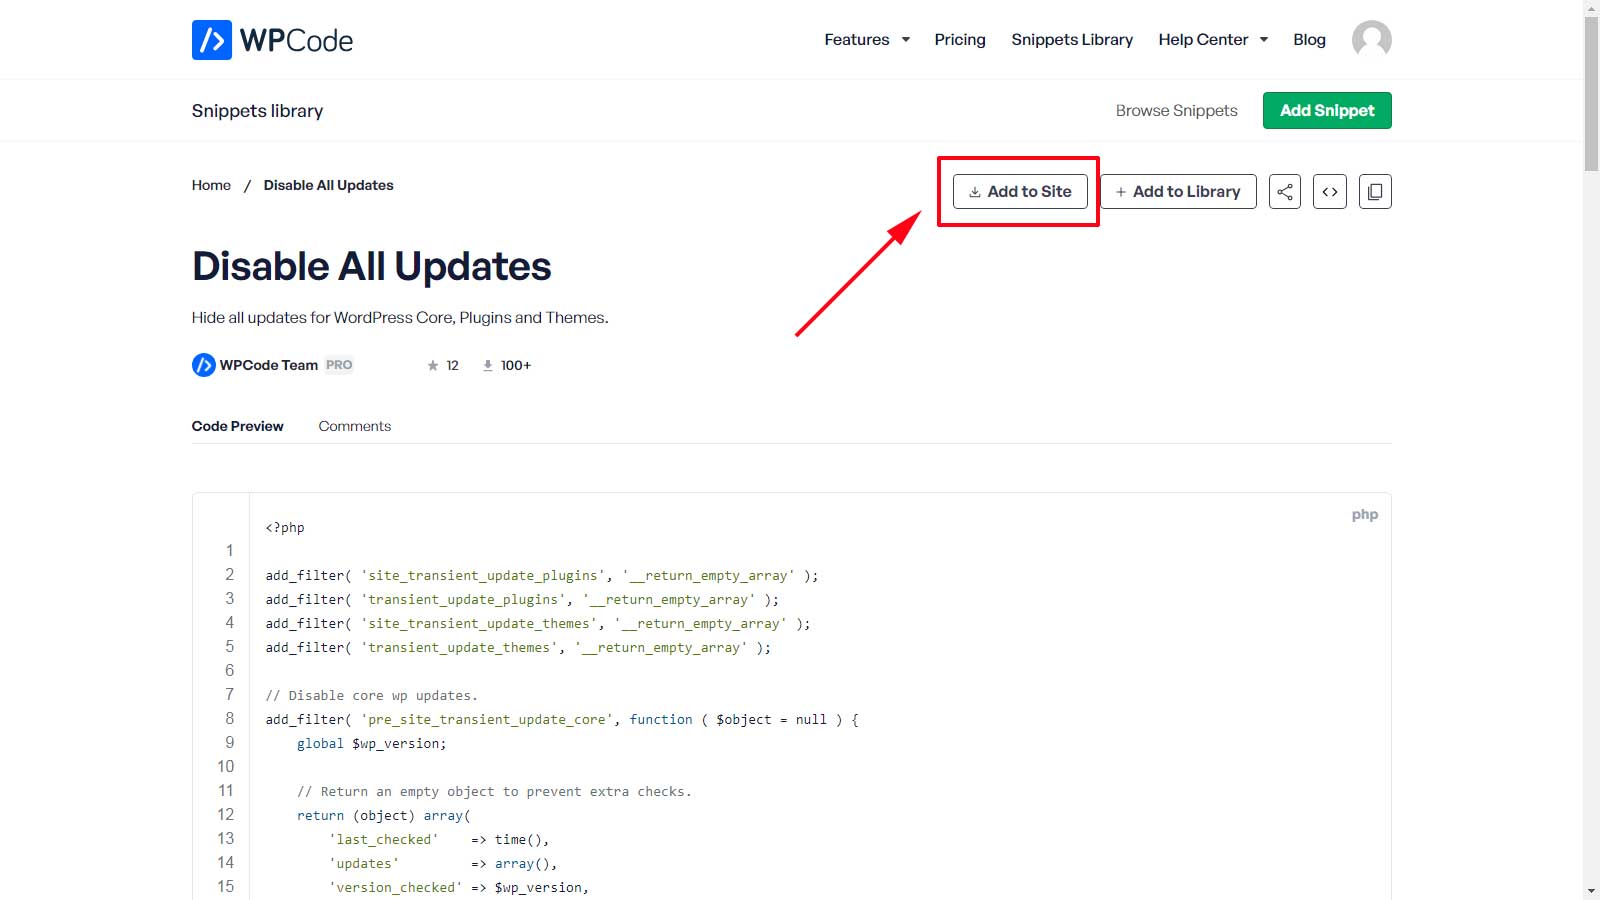Click the 'return (object) array(' code line
This screenshot has height=900, width=1600.
pos(384,815)
